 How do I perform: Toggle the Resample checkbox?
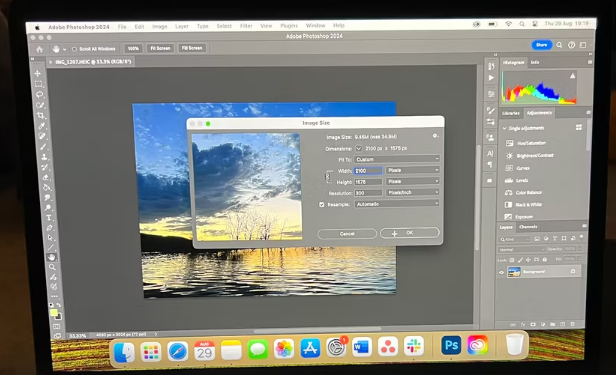322,205
